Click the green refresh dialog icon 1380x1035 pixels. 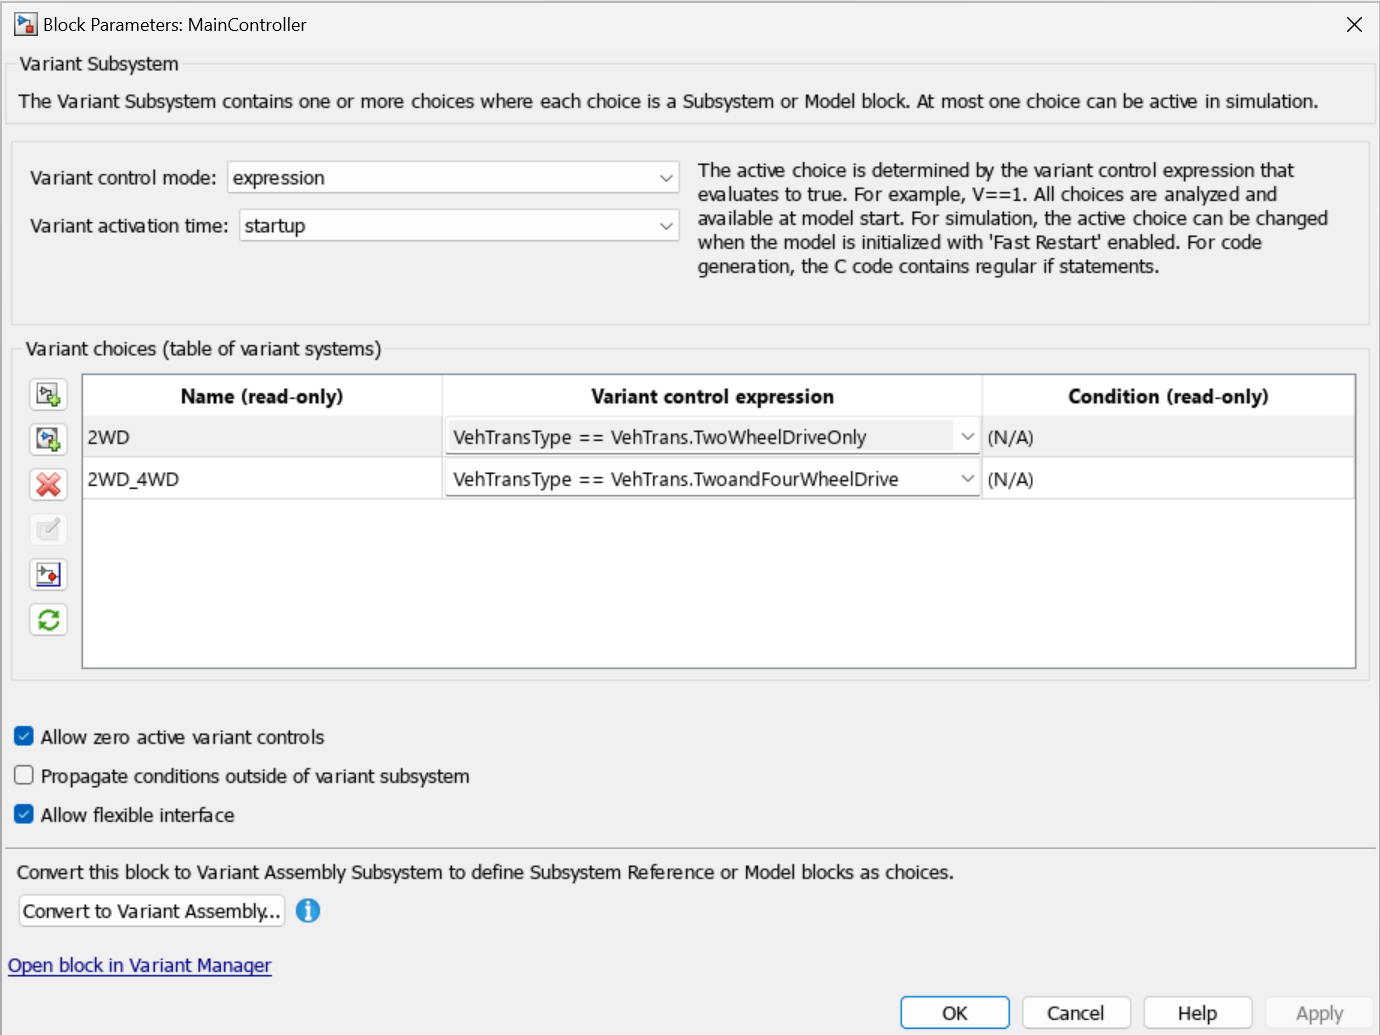[48, 620]
